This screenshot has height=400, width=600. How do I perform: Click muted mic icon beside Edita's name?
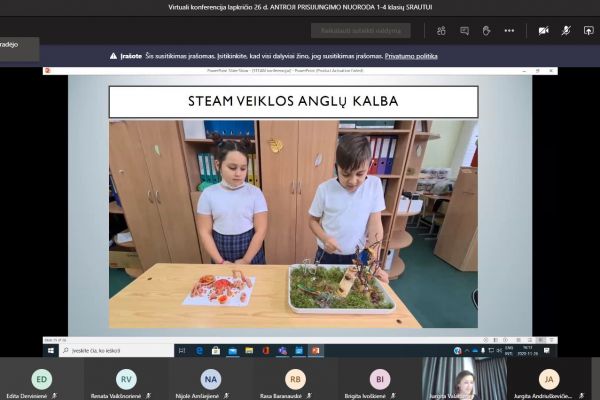pos(55,396)
